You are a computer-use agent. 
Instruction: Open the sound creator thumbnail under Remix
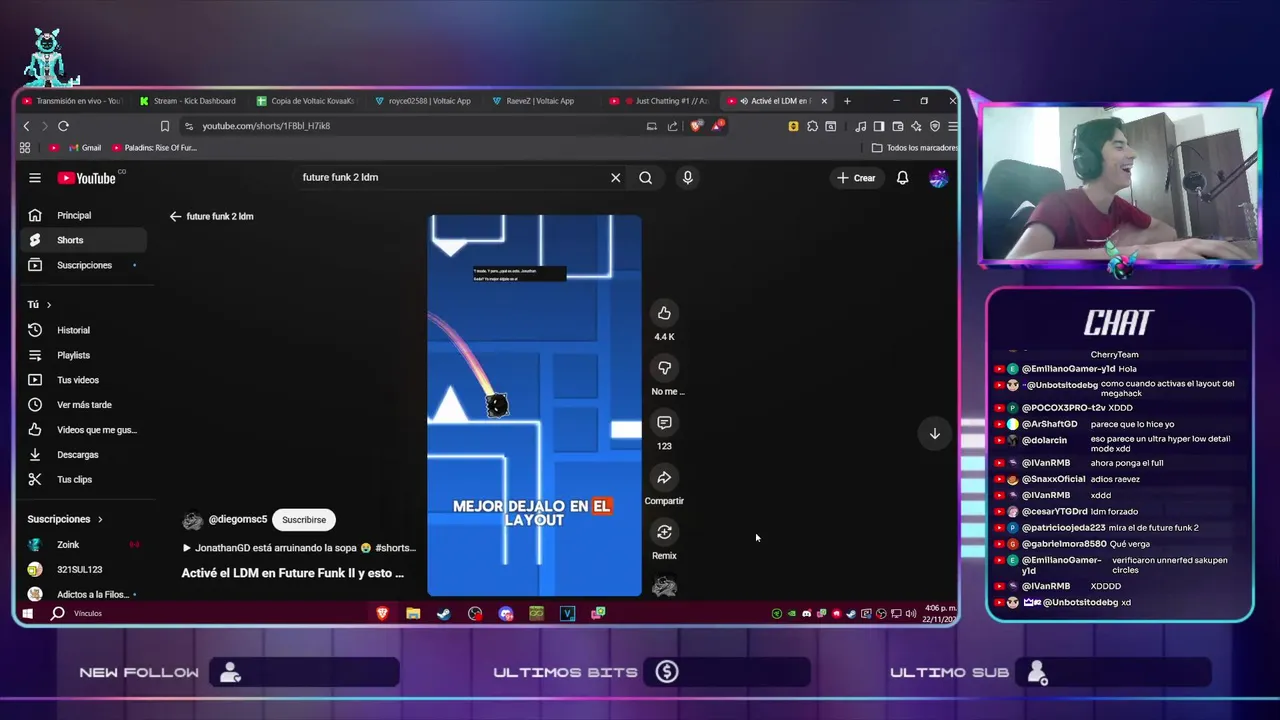pos(664,587)
